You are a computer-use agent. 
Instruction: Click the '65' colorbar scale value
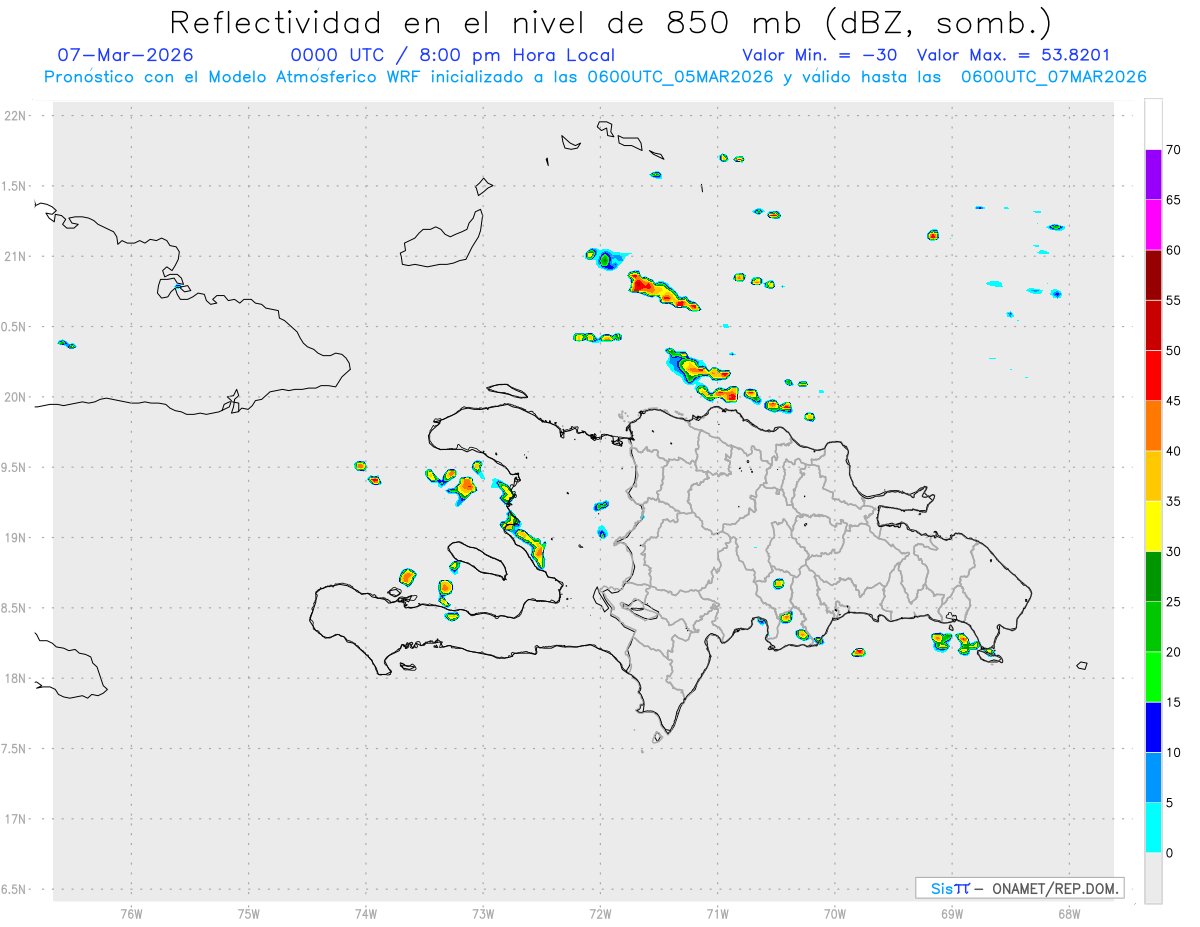coord(1173,200)
